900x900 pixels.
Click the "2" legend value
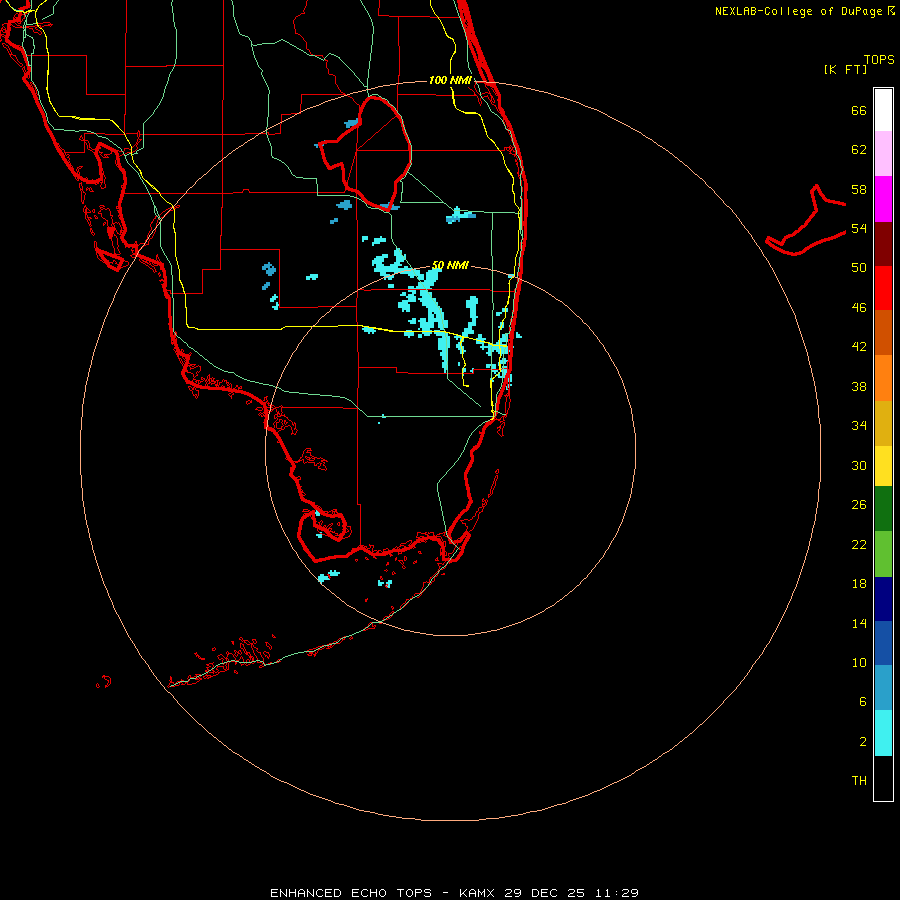[862, 742]
